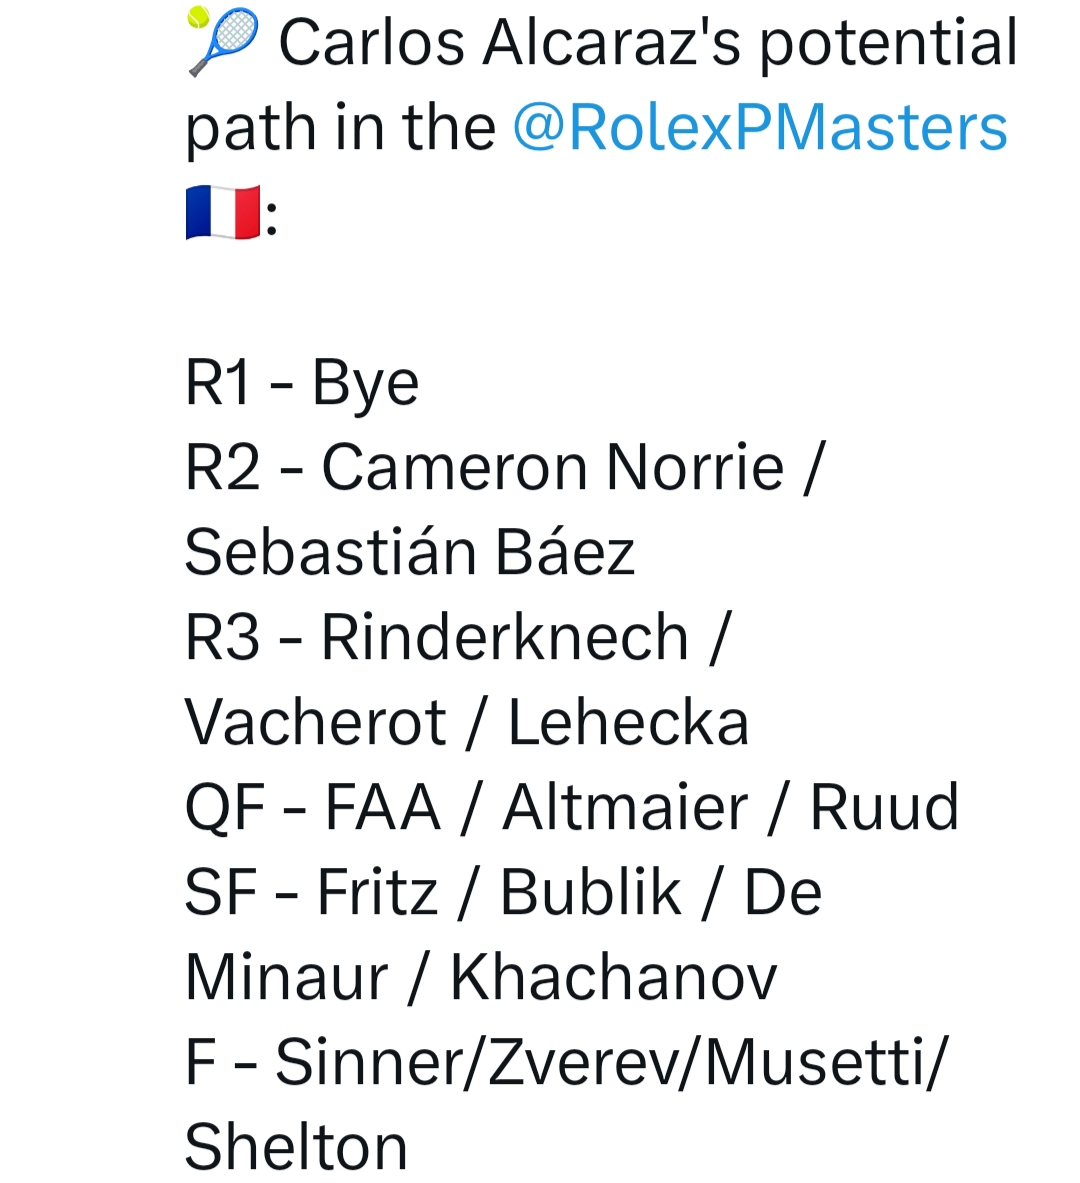
Task: Click the name "Shelton" on the last line
Action: click(x=297, y=1148)
